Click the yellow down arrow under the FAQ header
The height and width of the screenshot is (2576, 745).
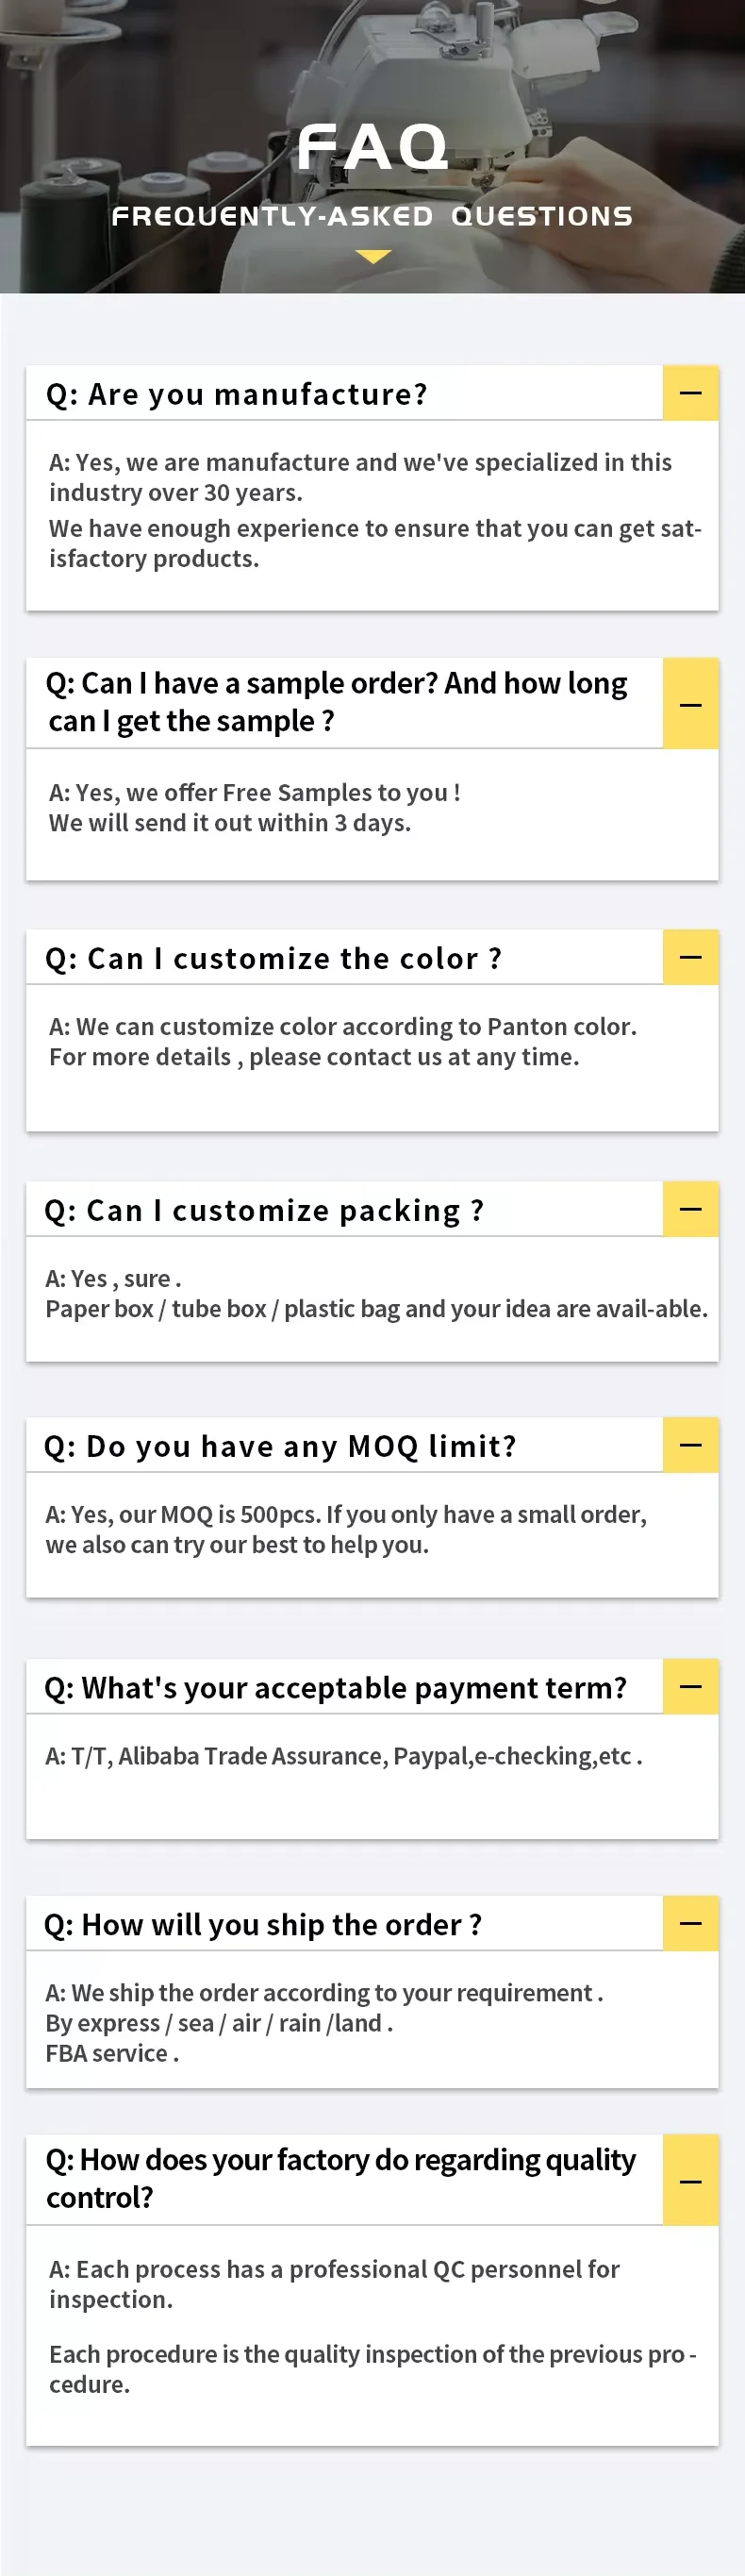(373, 257)
